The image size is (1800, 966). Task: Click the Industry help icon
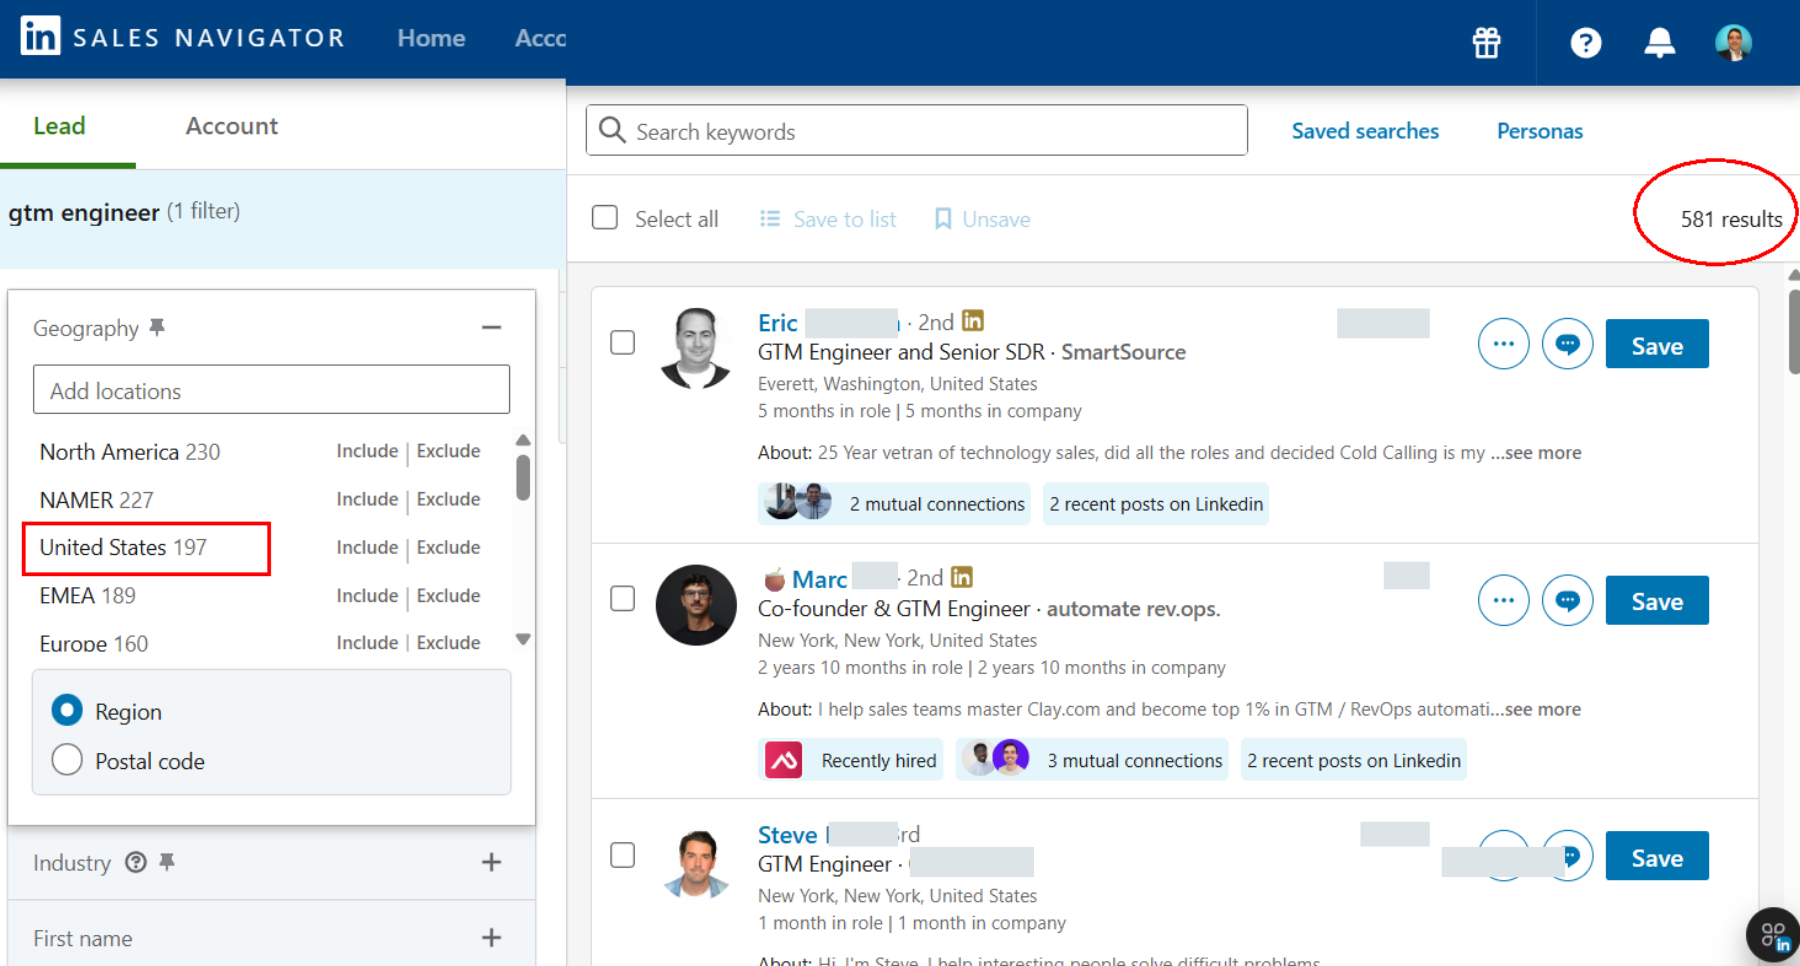coord(136,862)
